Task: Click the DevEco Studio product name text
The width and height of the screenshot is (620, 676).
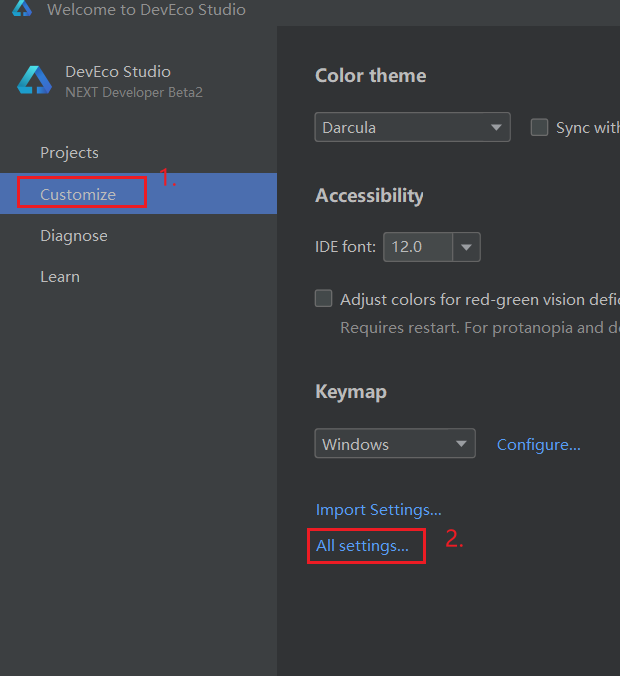Action: click(x=118, y=72)
